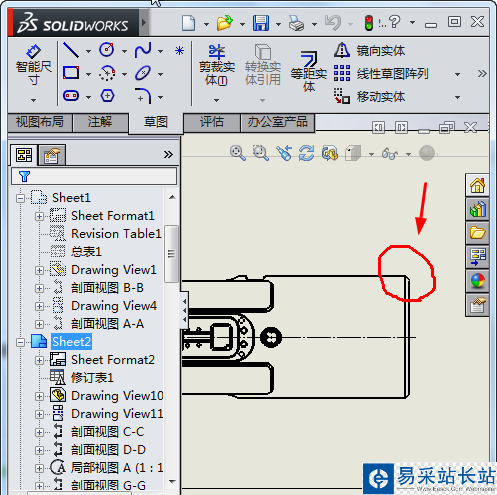Click the SolidWorks Resources home icon

point(477,185)
